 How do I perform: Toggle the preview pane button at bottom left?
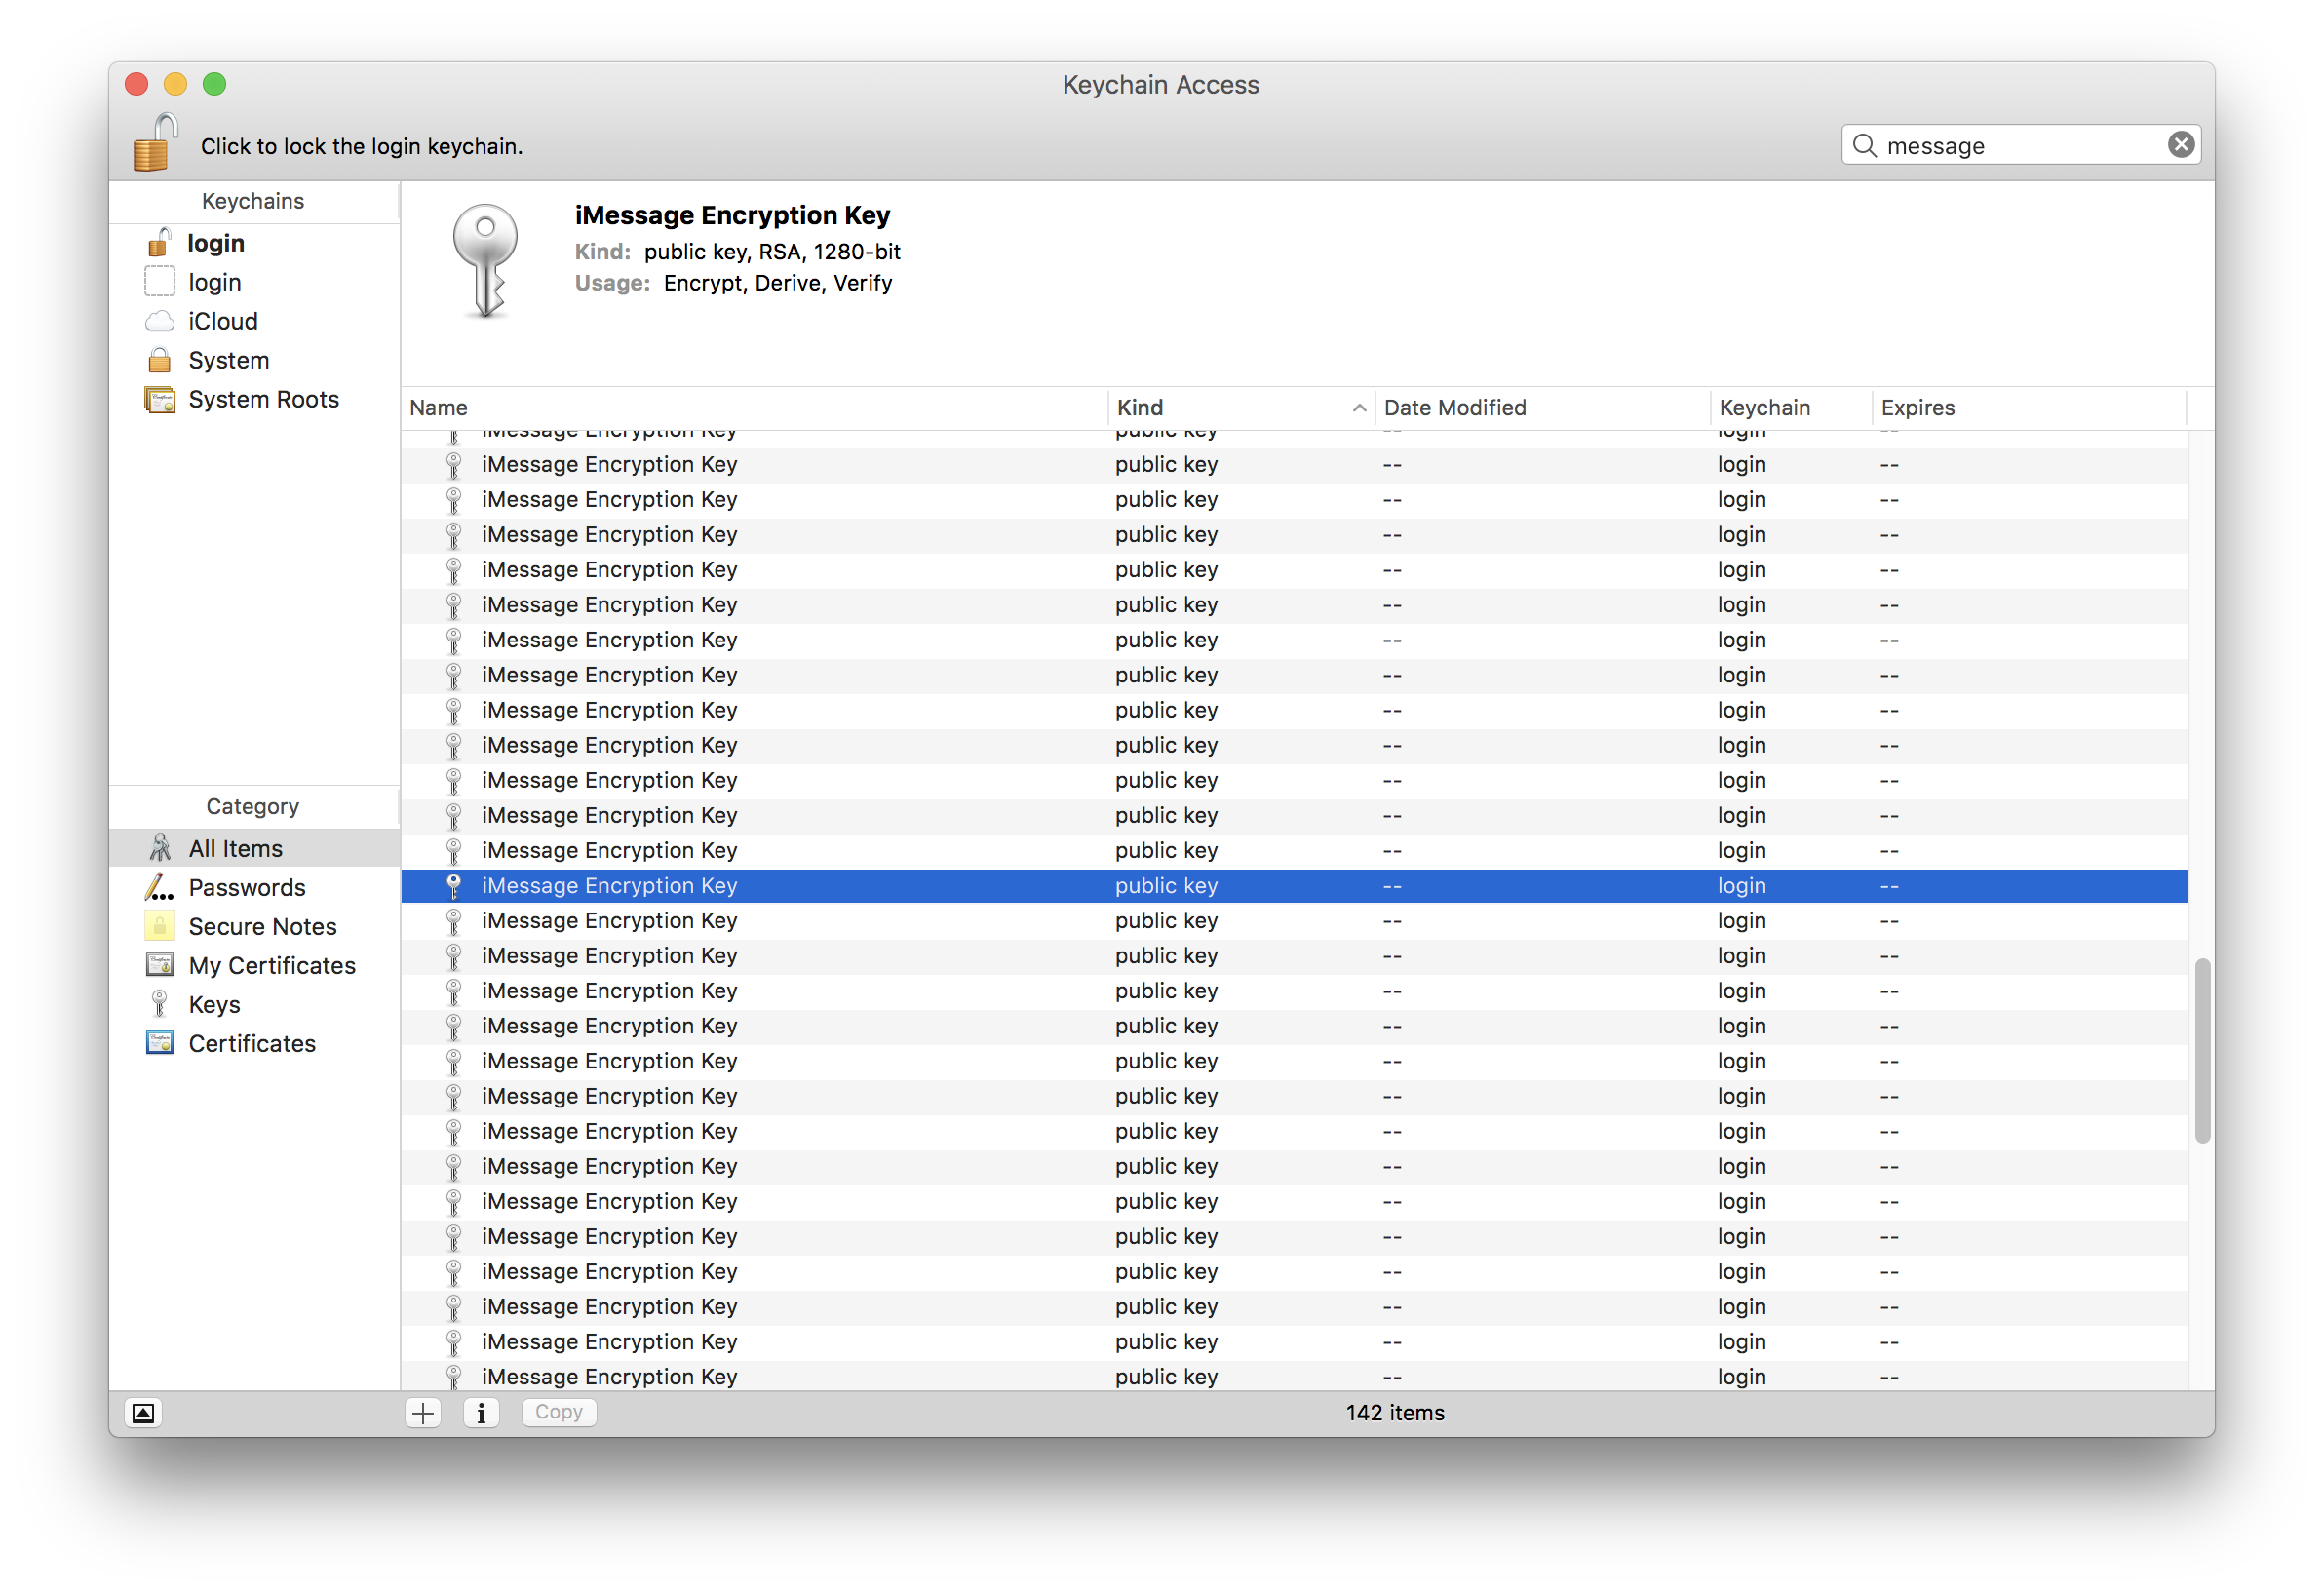144,1413
